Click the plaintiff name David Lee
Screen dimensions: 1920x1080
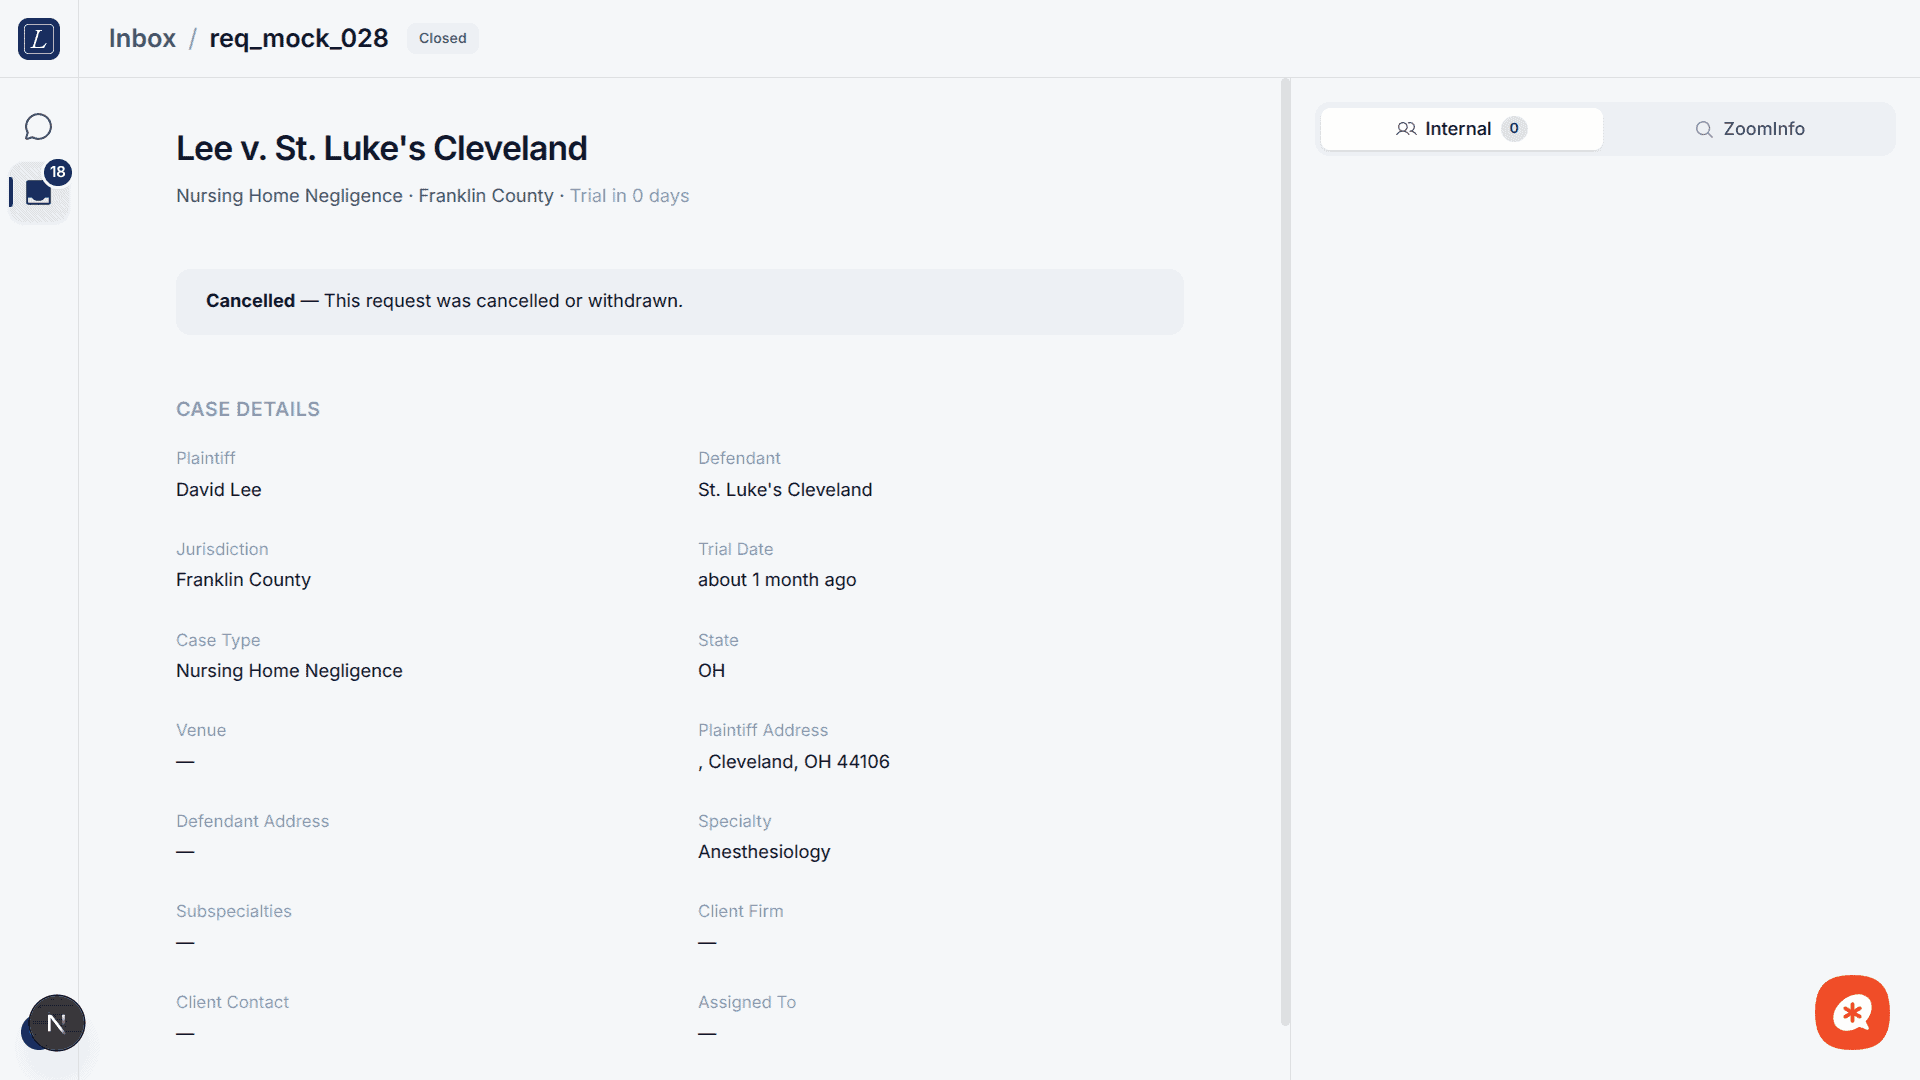[x=218, y=490]
